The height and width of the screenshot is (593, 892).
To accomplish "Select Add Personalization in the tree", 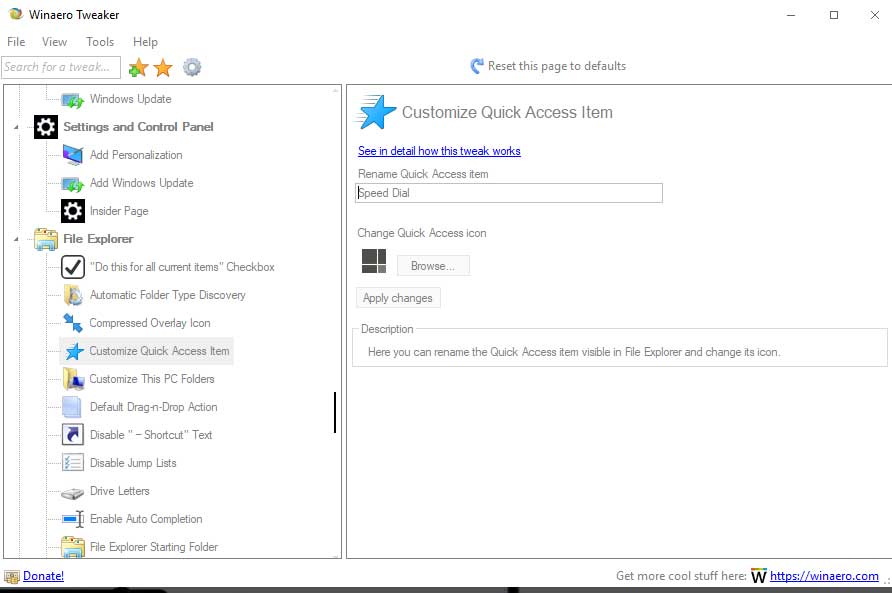I will tap(136, 155).
